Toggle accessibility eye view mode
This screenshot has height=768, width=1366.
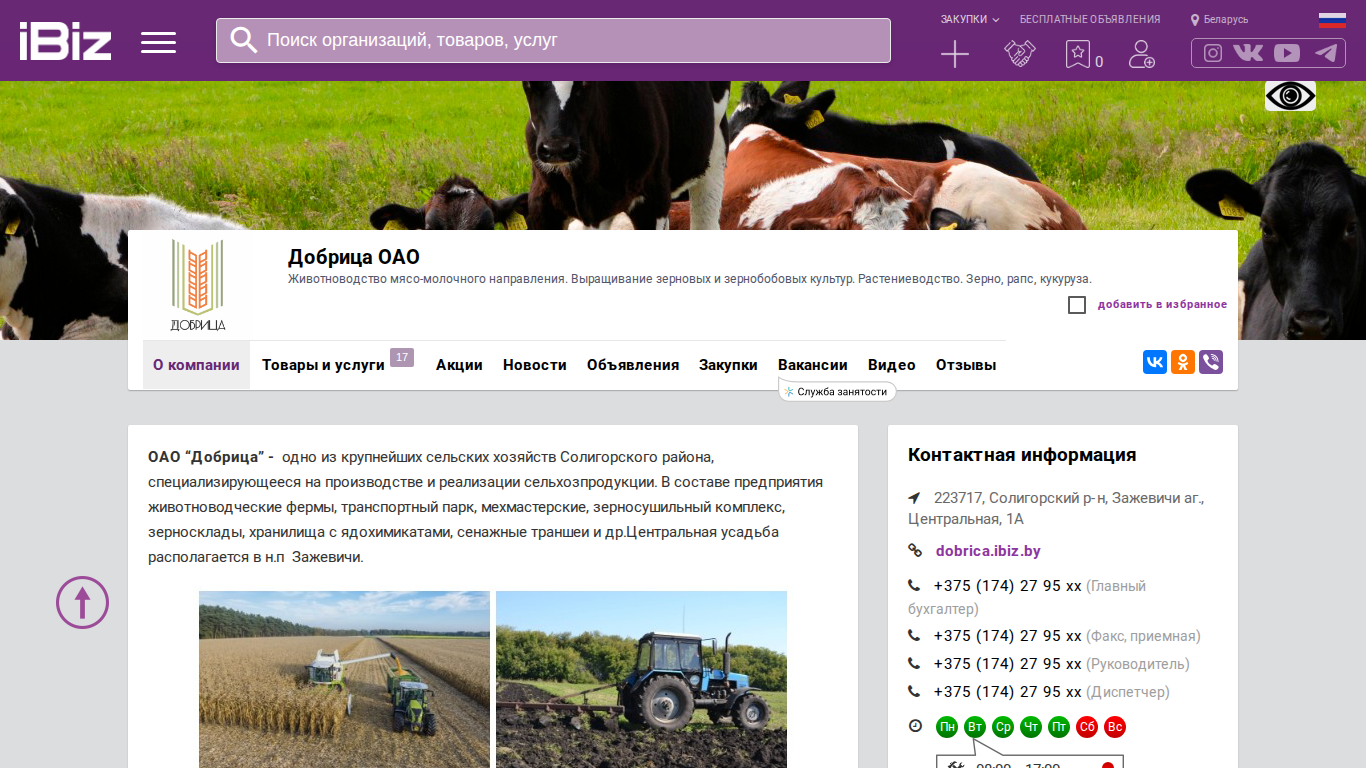1290,96
